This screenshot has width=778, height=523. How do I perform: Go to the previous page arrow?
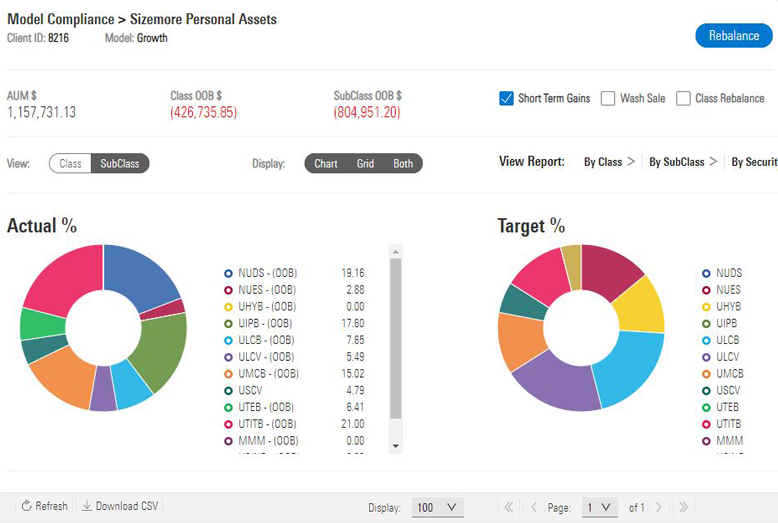pyautogui.click(x=534, y=507)
